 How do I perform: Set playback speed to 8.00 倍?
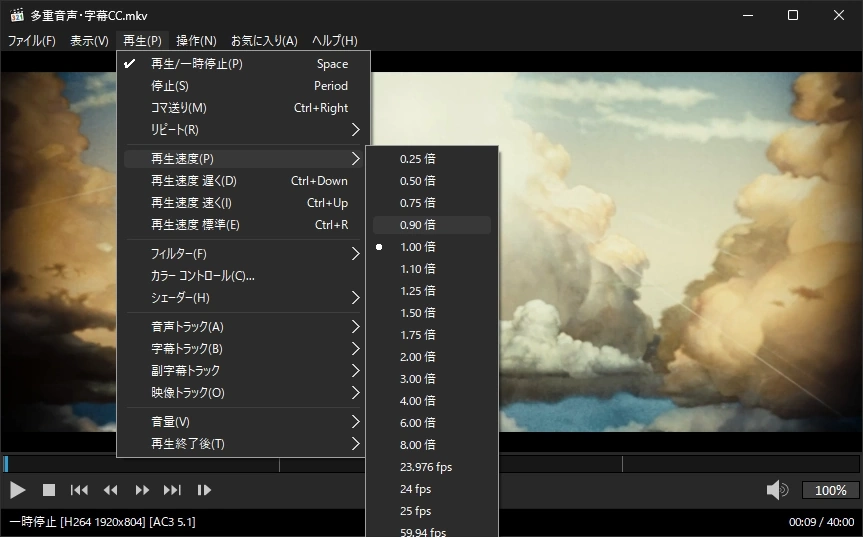[x=432, y=445]
